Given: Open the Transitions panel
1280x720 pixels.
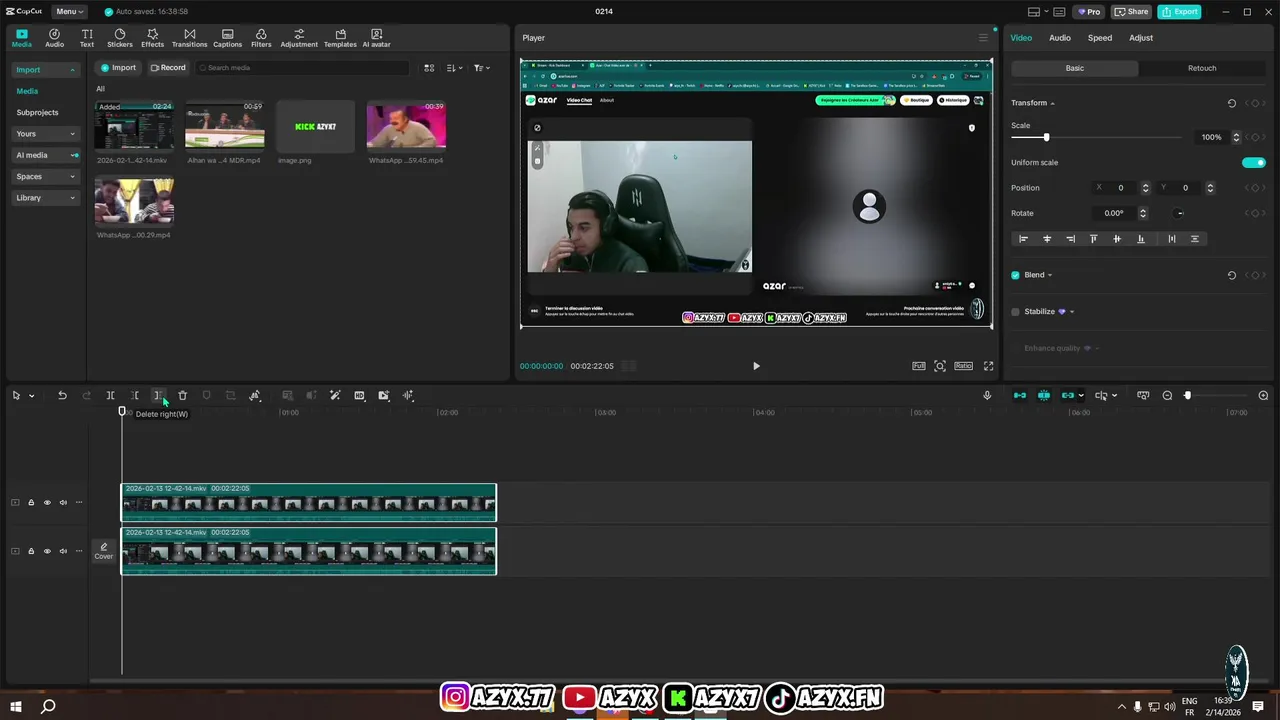Looking at the screenshot, I should pos(189,38).
